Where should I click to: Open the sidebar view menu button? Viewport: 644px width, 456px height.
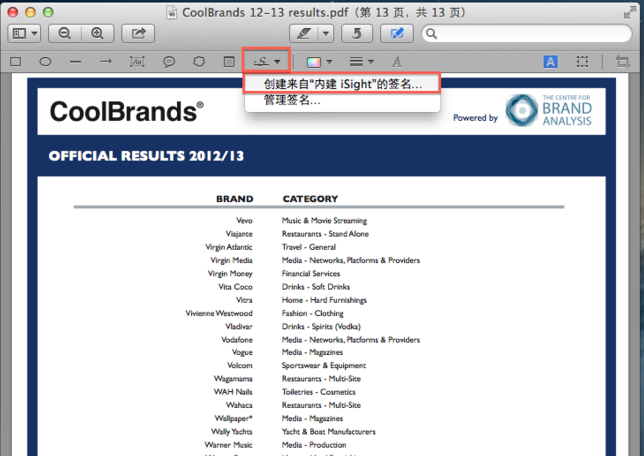pos(24,33)
